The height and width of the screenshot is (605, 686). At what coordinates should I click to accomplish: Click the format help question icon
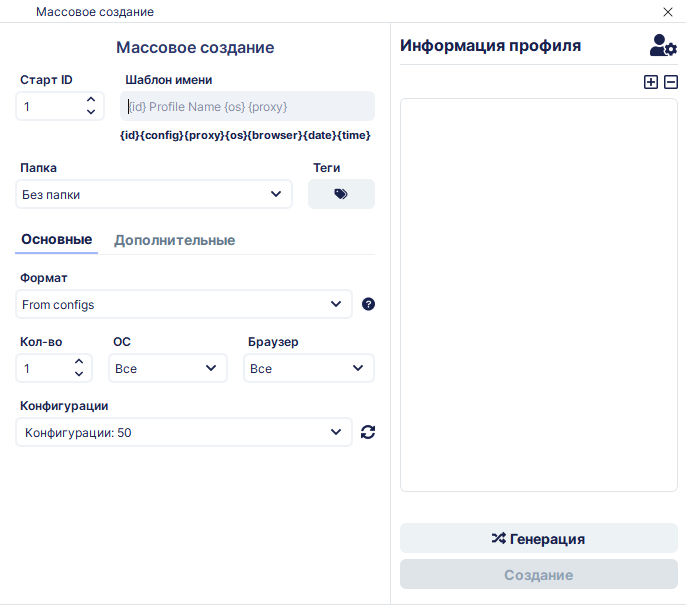368,304
